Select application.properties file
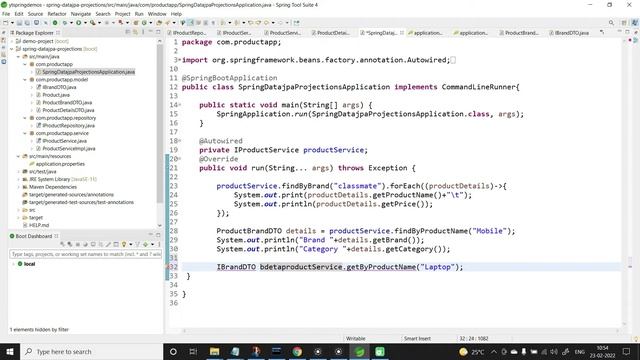640x360 pixels. pyautogui.click(x=60, y=164)
